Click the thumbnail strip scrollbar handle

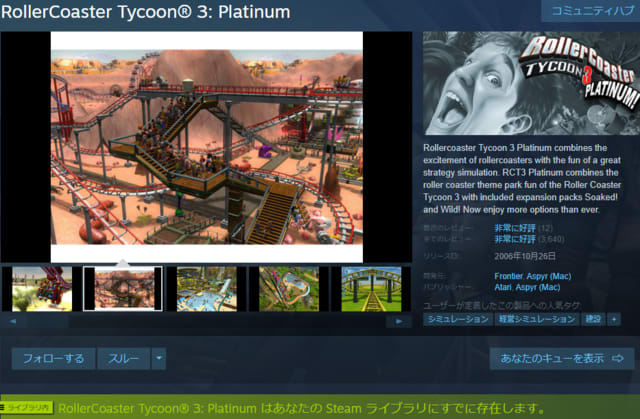point(48,321)
